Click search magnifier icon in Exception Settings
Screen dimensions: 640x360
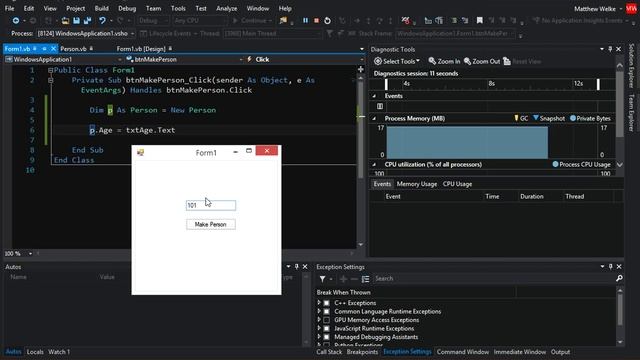619,278
